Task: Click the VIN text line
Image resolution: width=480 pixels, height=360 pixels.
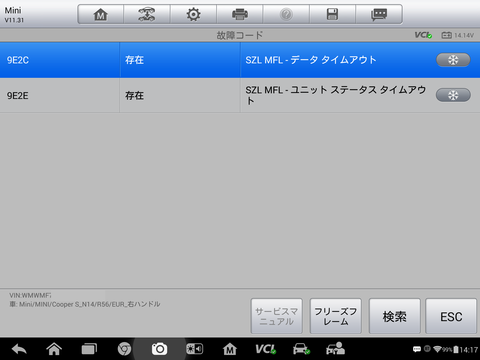Action: tap(30, 295)
